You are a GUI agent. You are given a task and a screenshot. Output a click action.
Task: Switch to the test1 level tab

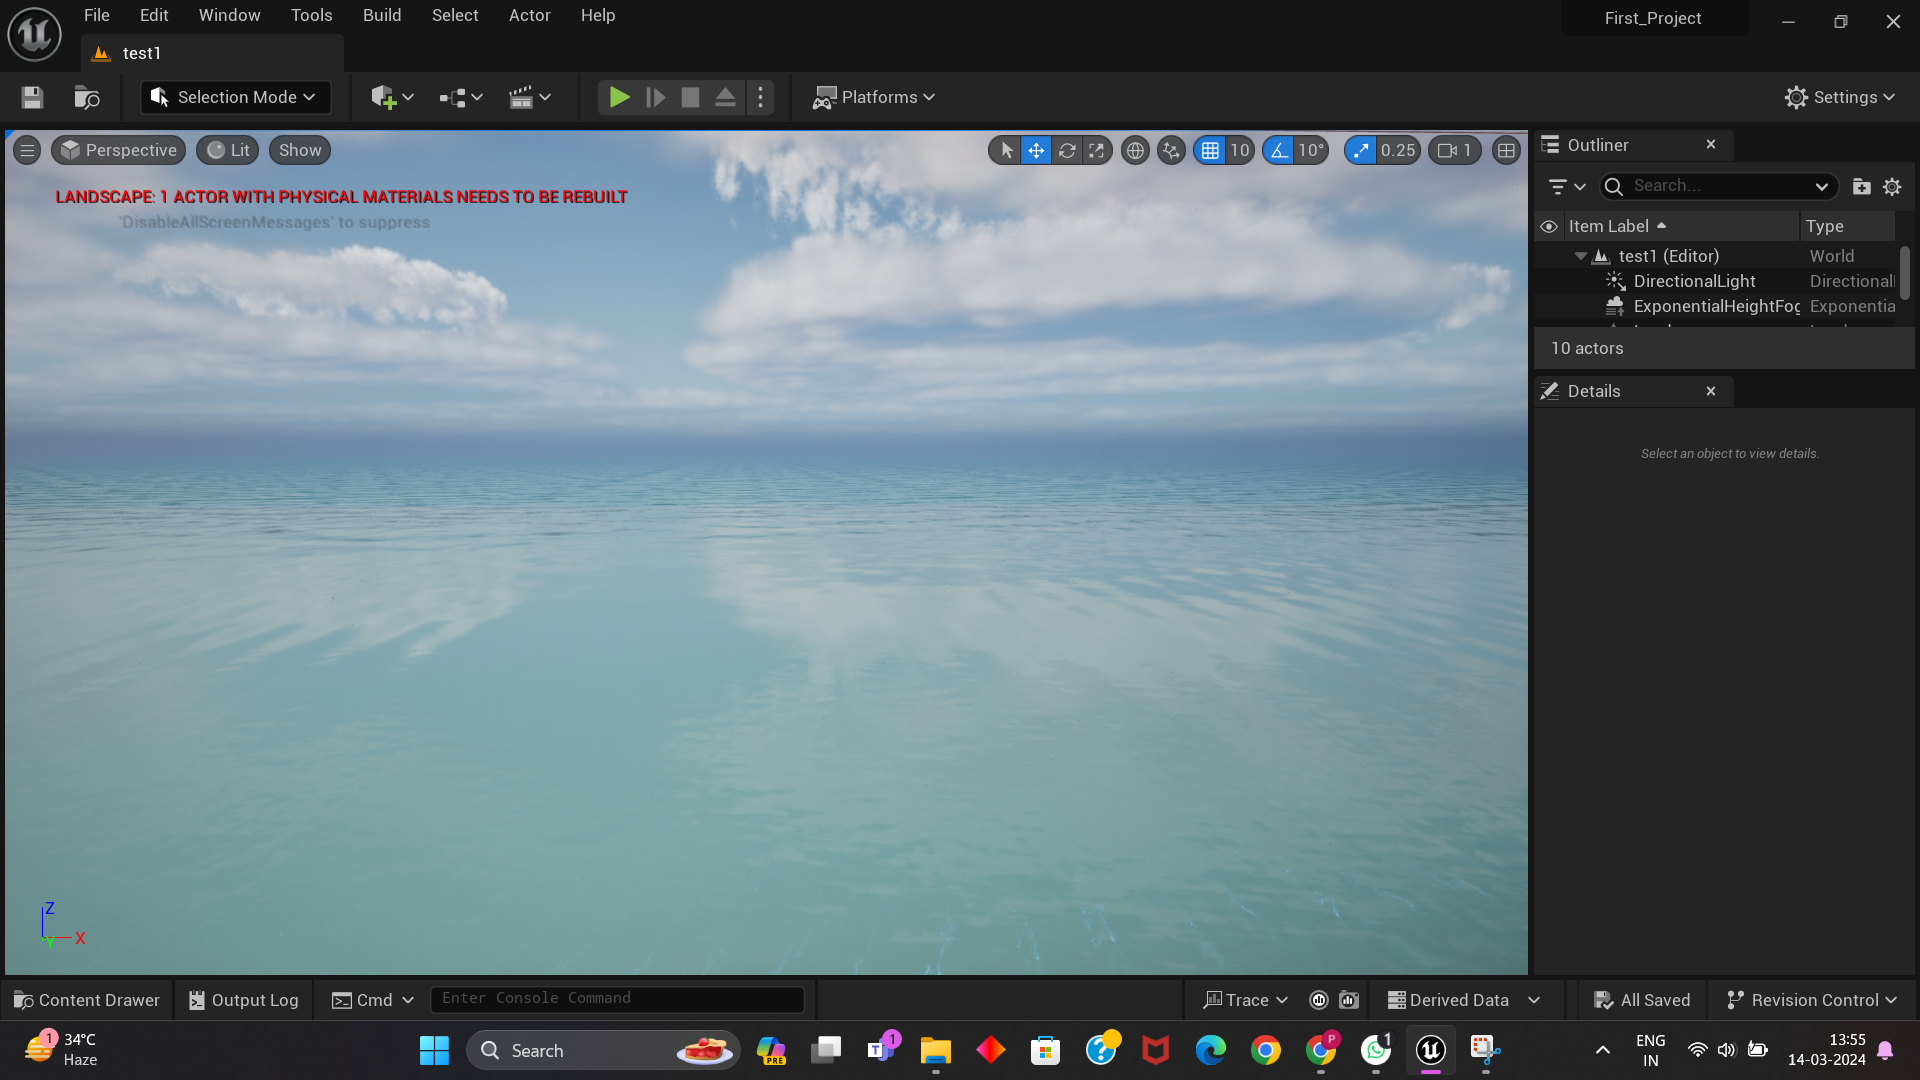coord(142,53)
